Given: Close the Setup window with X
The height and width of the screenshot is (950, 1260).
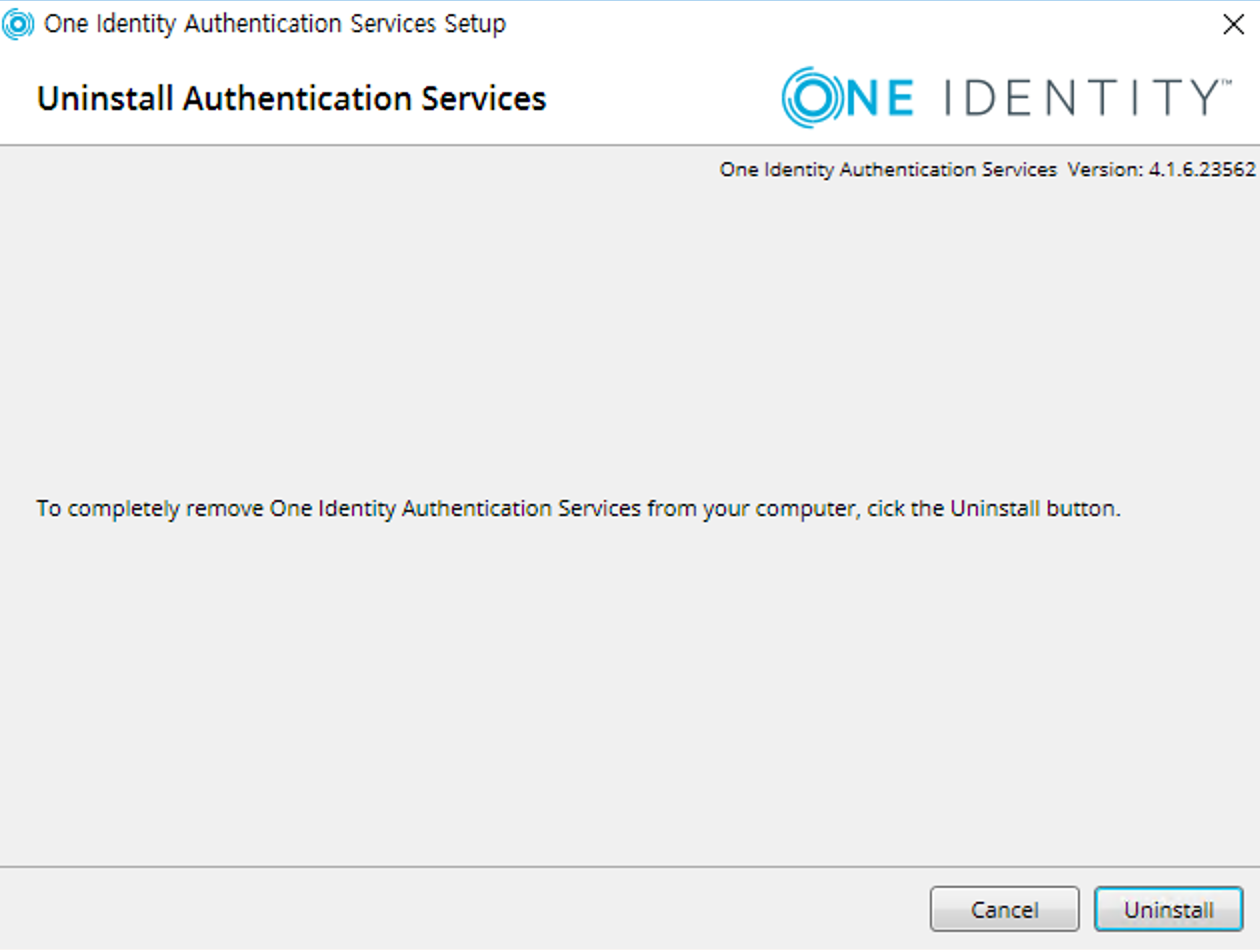Looking at the screenshot, I should coord(1233,25).
